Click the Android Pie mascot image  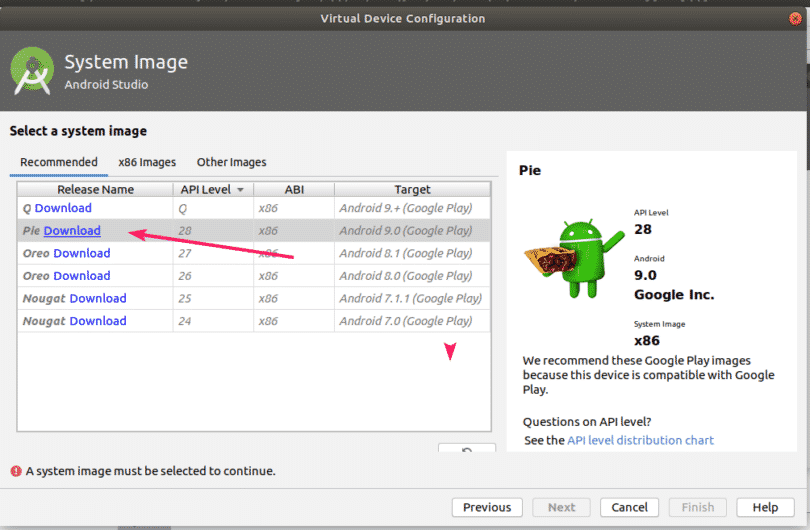pos(574,258)
